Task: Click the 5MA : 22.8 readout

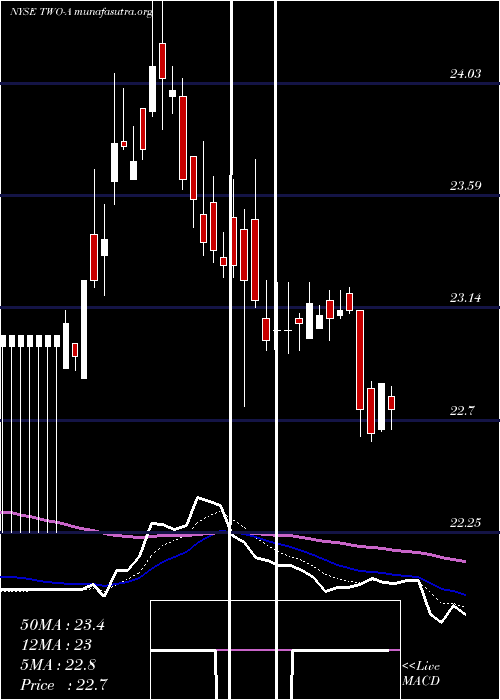Action: pyautogui.click(x=58, y=665)
